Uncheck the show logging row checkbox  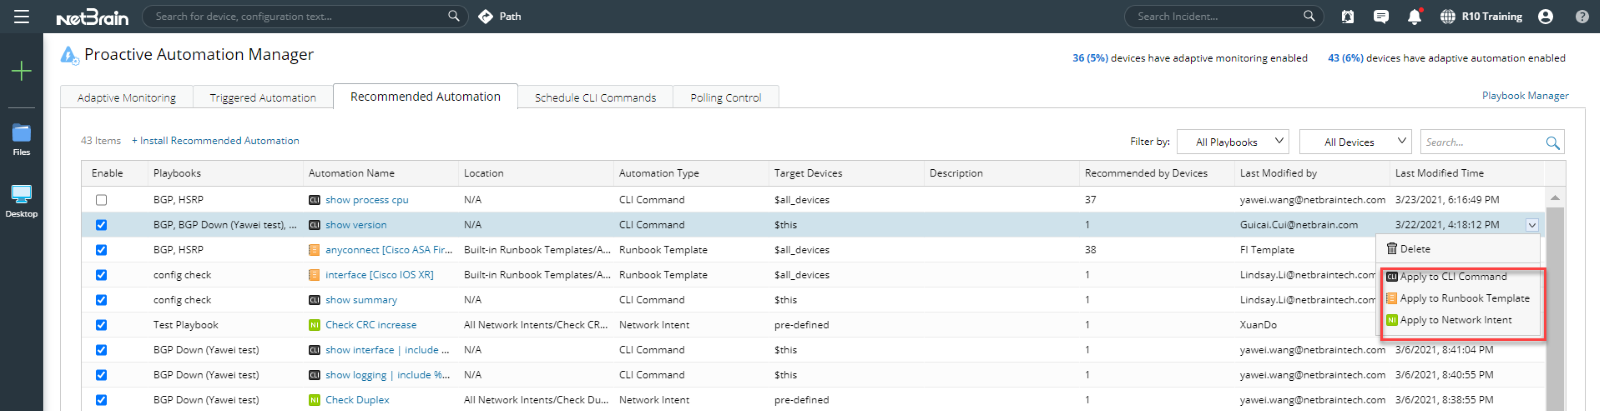pyautogui.click(x=101, y=375)
